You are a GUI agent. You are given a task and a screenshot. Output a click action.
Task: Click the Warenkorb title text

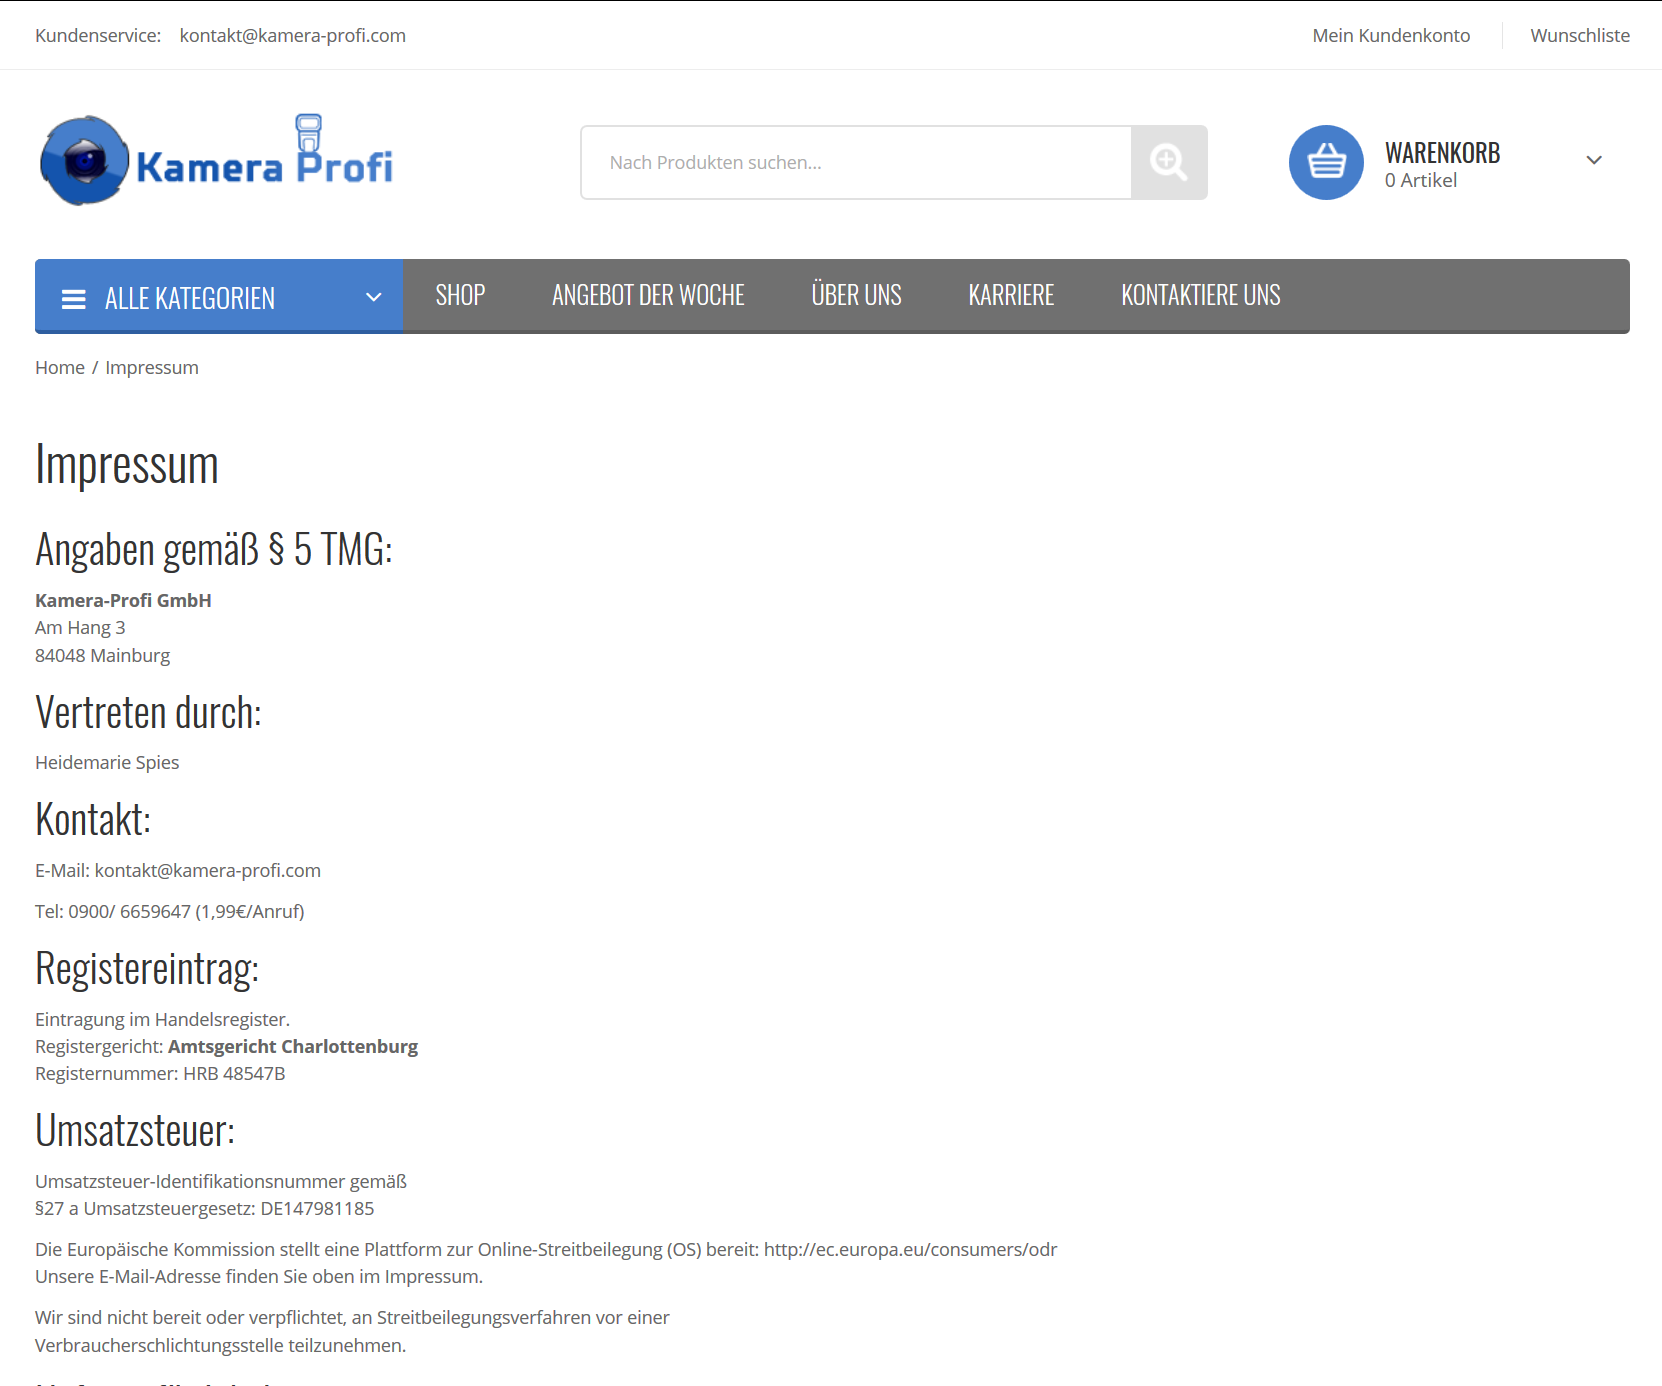click(1442, 153)
